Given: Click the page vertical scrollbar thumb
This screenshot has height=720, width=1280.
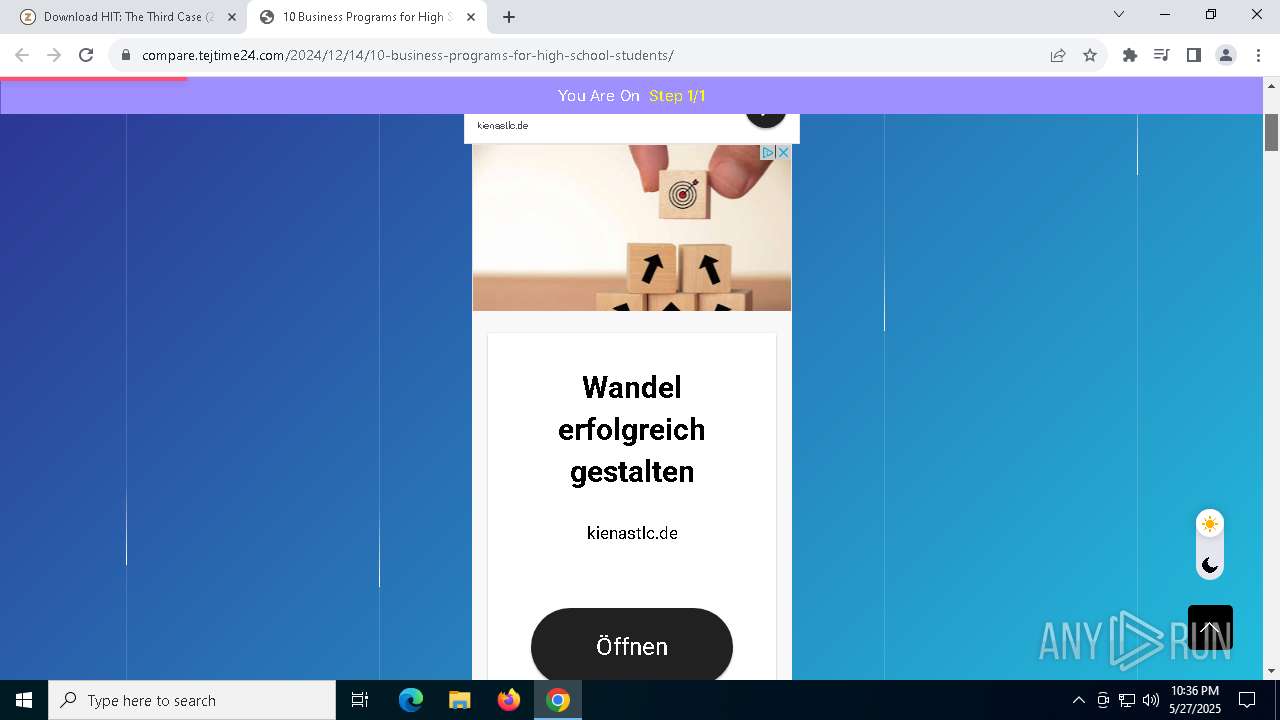Looking at the screenshot, I should point(1271,133).
